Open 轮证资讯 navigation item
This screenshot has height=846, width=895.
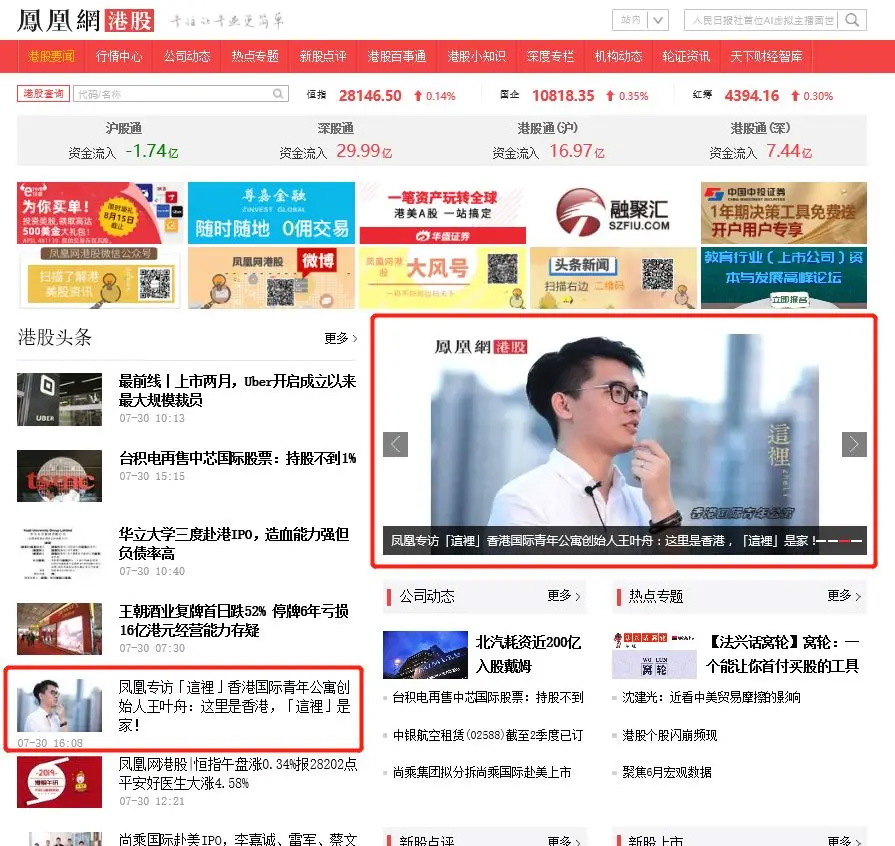[686, 56]
